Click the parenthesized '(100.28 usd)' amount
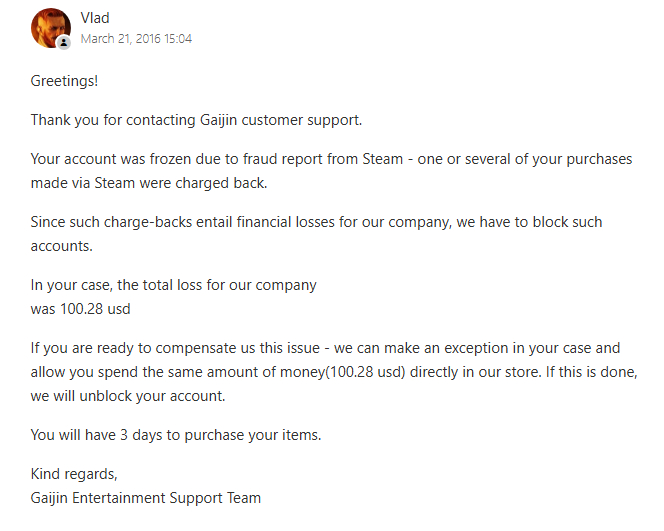Screen dimensions: 664x531 [365, 372]
